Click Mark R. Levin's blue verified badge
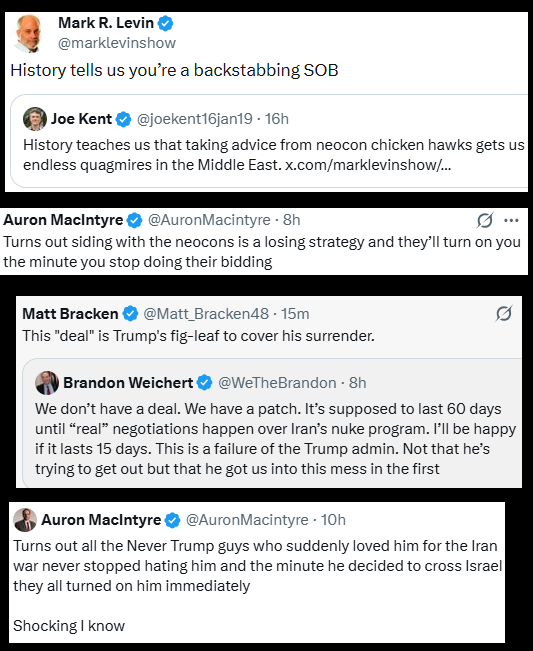Viewport: 533px width, 651px height. [x=166, y=24]
